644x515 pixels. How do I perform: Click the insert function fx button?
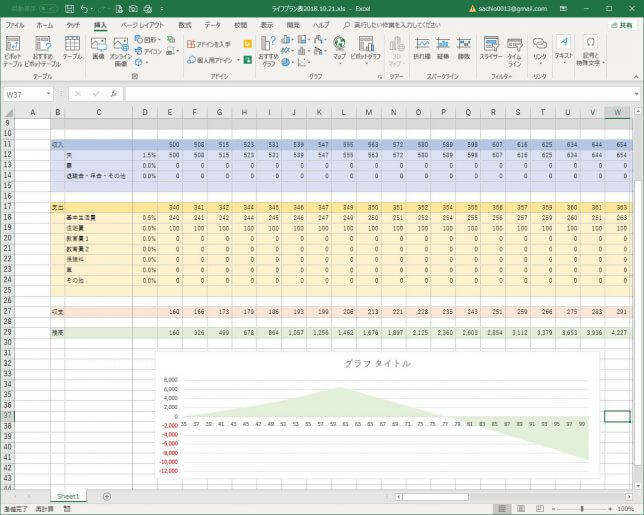[114, 94]
